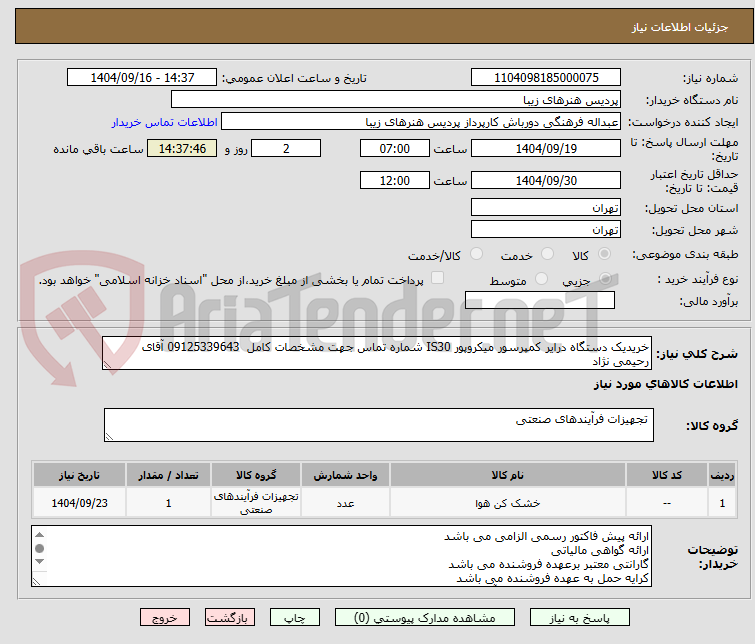Select the جزیی purchase type radio
The image size is (755, 644).
[605, 279]
